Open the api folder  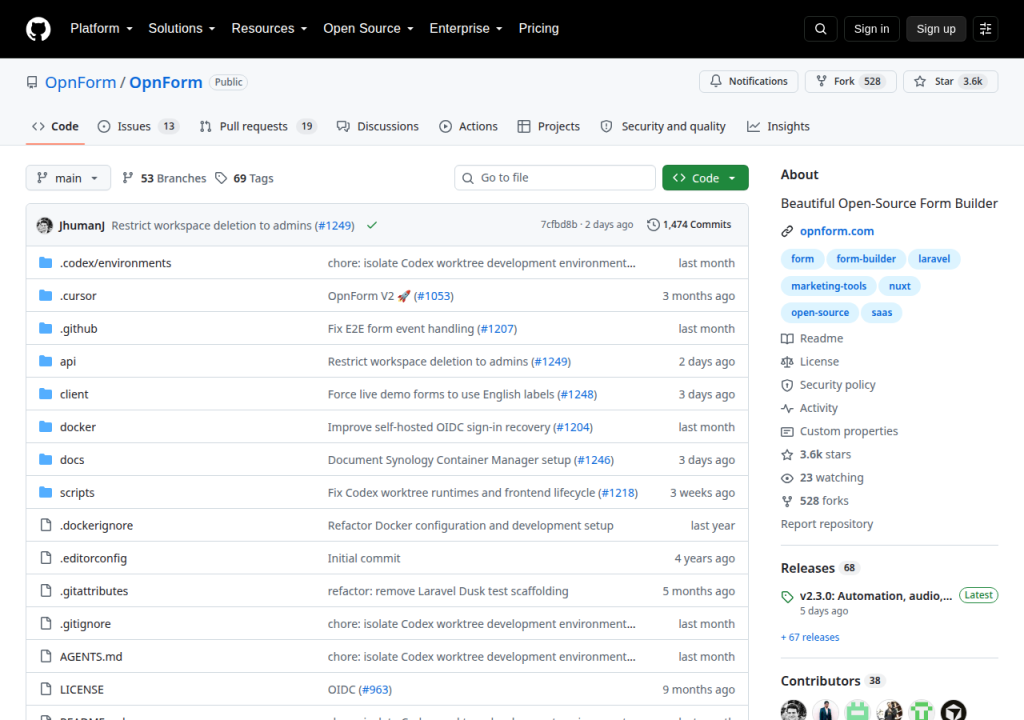coord(68,361)
